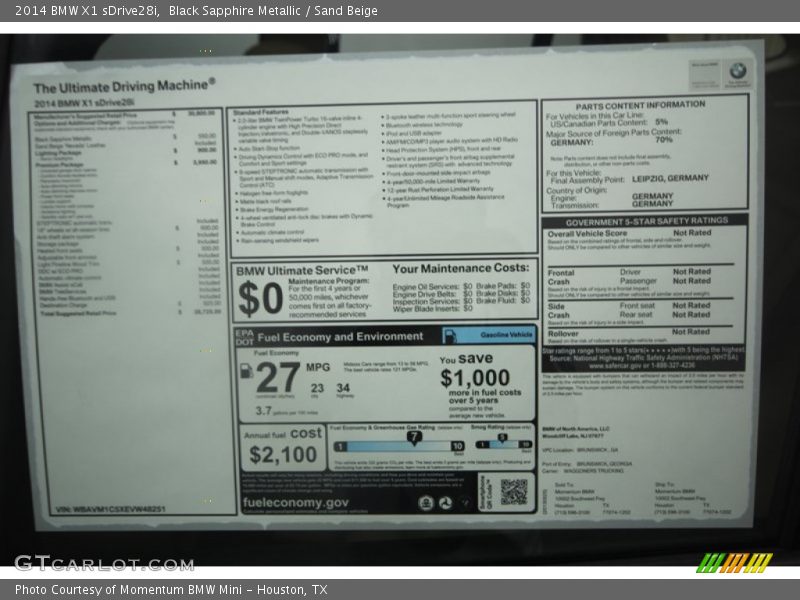Click the GTCARLOT.COM watermark logo
Image resolution: width=800 pixels, height=600 pixels.
[103, 563]
